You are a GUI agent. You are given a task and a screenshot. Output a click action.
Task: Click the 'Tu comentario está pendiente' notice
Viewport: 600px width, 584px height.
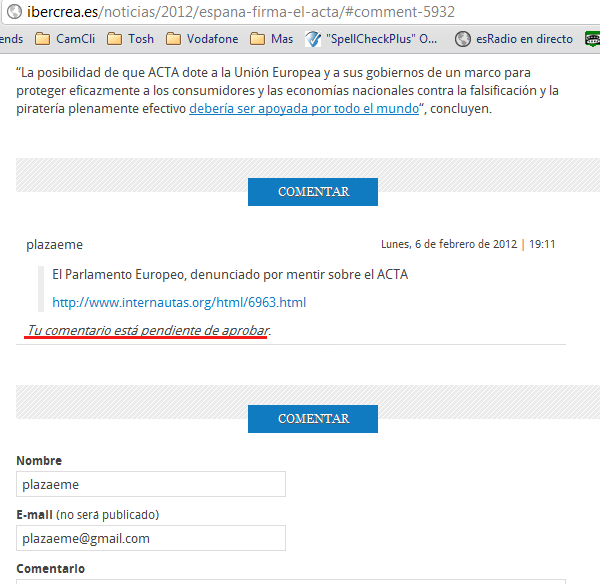pyautogui.click(x=148, y=330)
